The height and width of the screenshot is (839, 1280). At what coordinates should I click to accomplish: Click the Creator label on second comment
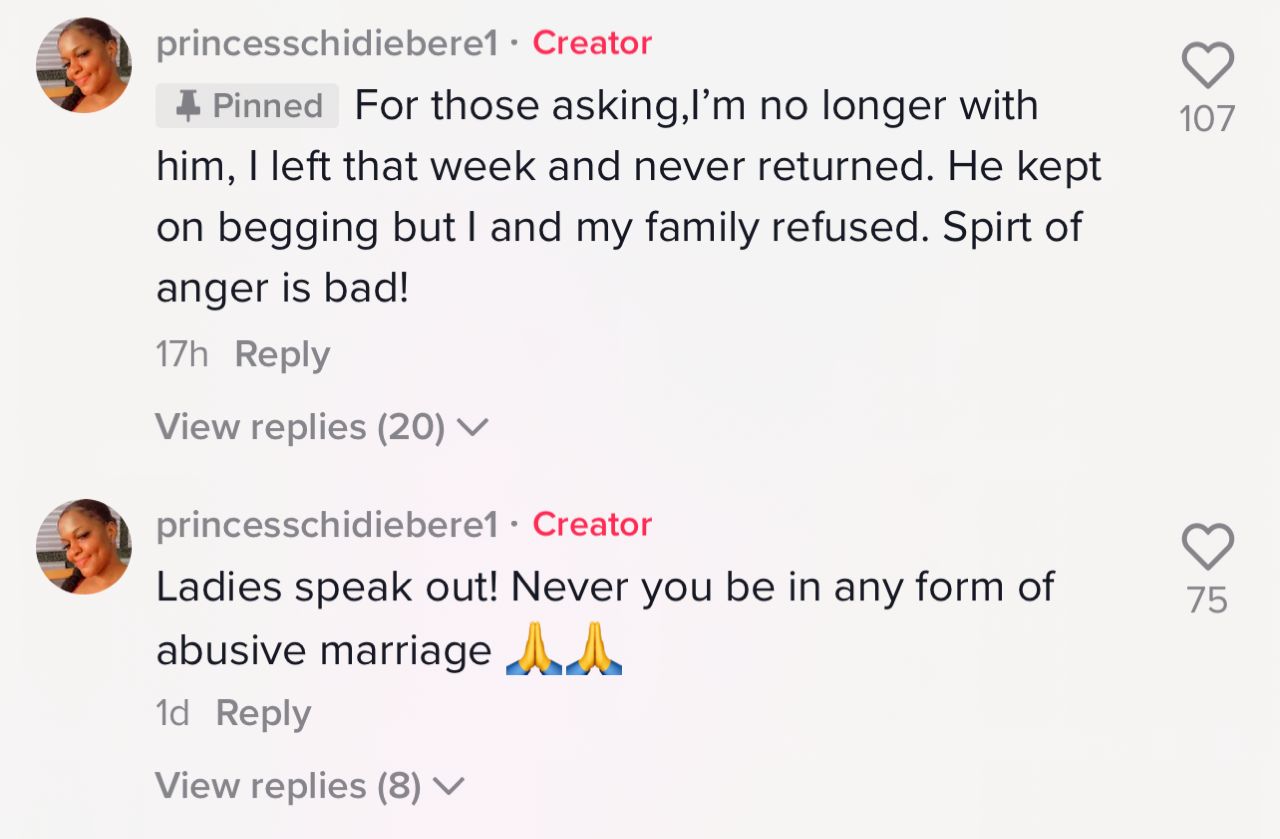[592, 524]
